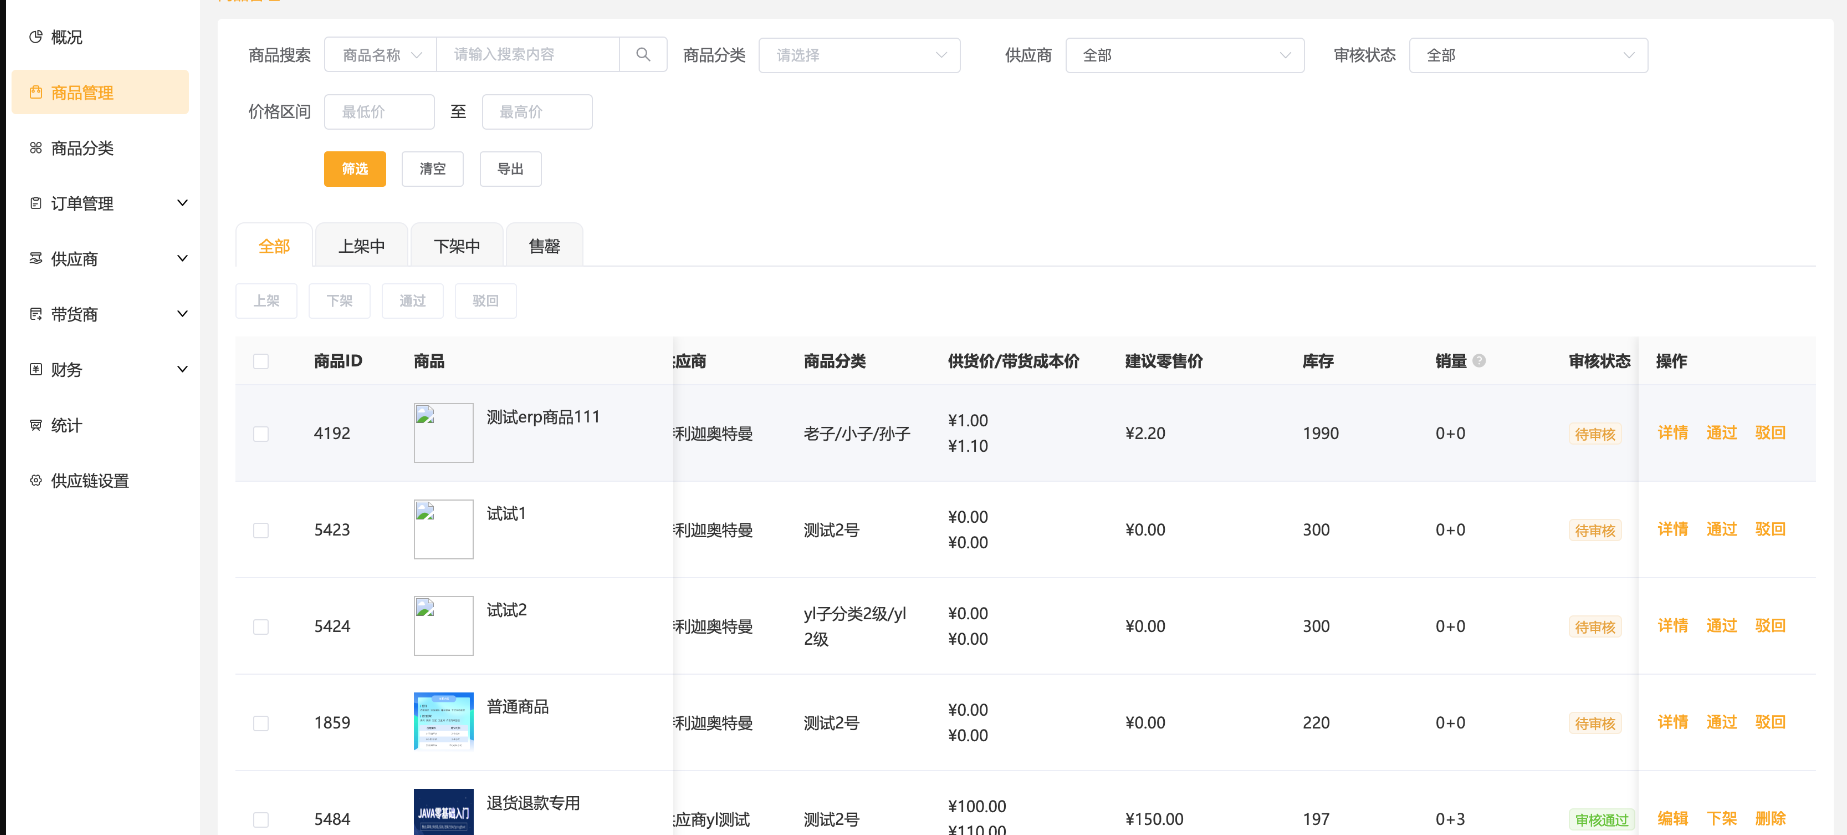The width and height of the screenshot is (1847, 835).
Task: Open the 审核状态 filter dropdown
Action: tap(1527, 55)
